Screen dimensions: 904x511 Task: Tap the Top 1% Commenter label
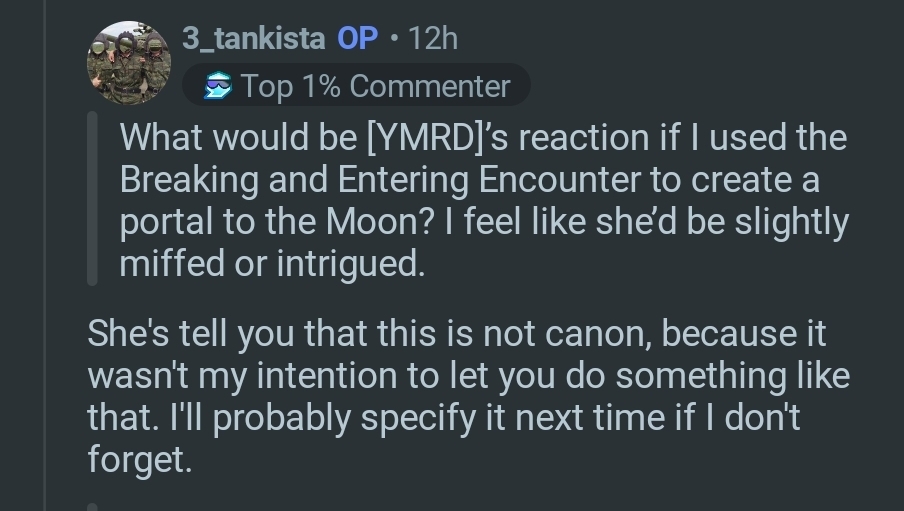[376, 86]
